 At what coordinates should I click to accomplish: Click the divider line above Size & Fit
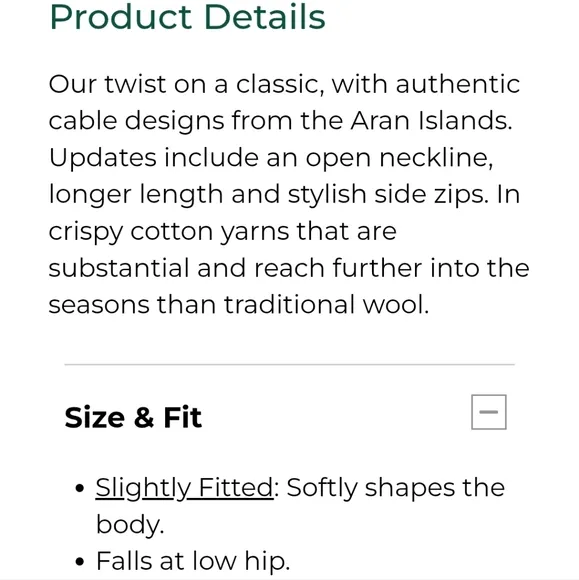tap(289, 364)
